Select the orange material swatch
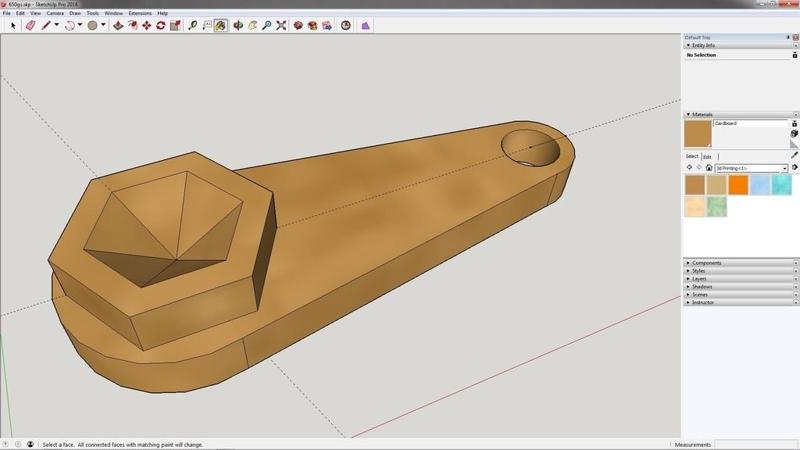The image size is (800, 450). [738, 184]
